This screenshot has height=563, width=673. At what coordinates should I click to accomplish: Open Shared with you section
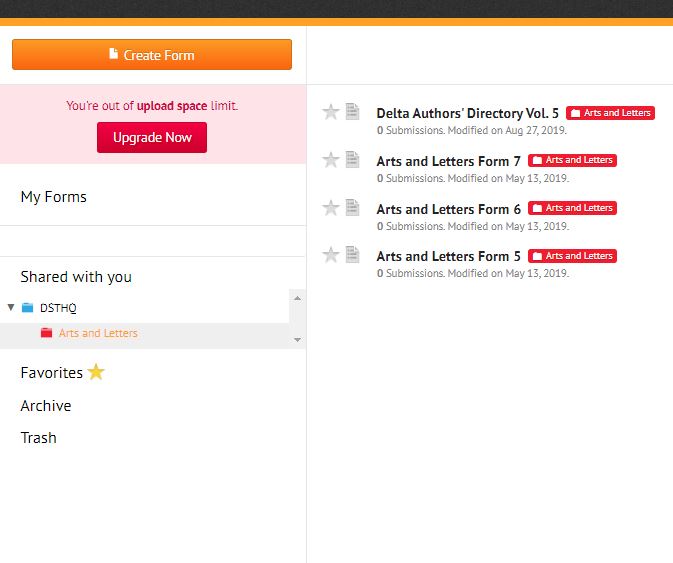point(76,277)
